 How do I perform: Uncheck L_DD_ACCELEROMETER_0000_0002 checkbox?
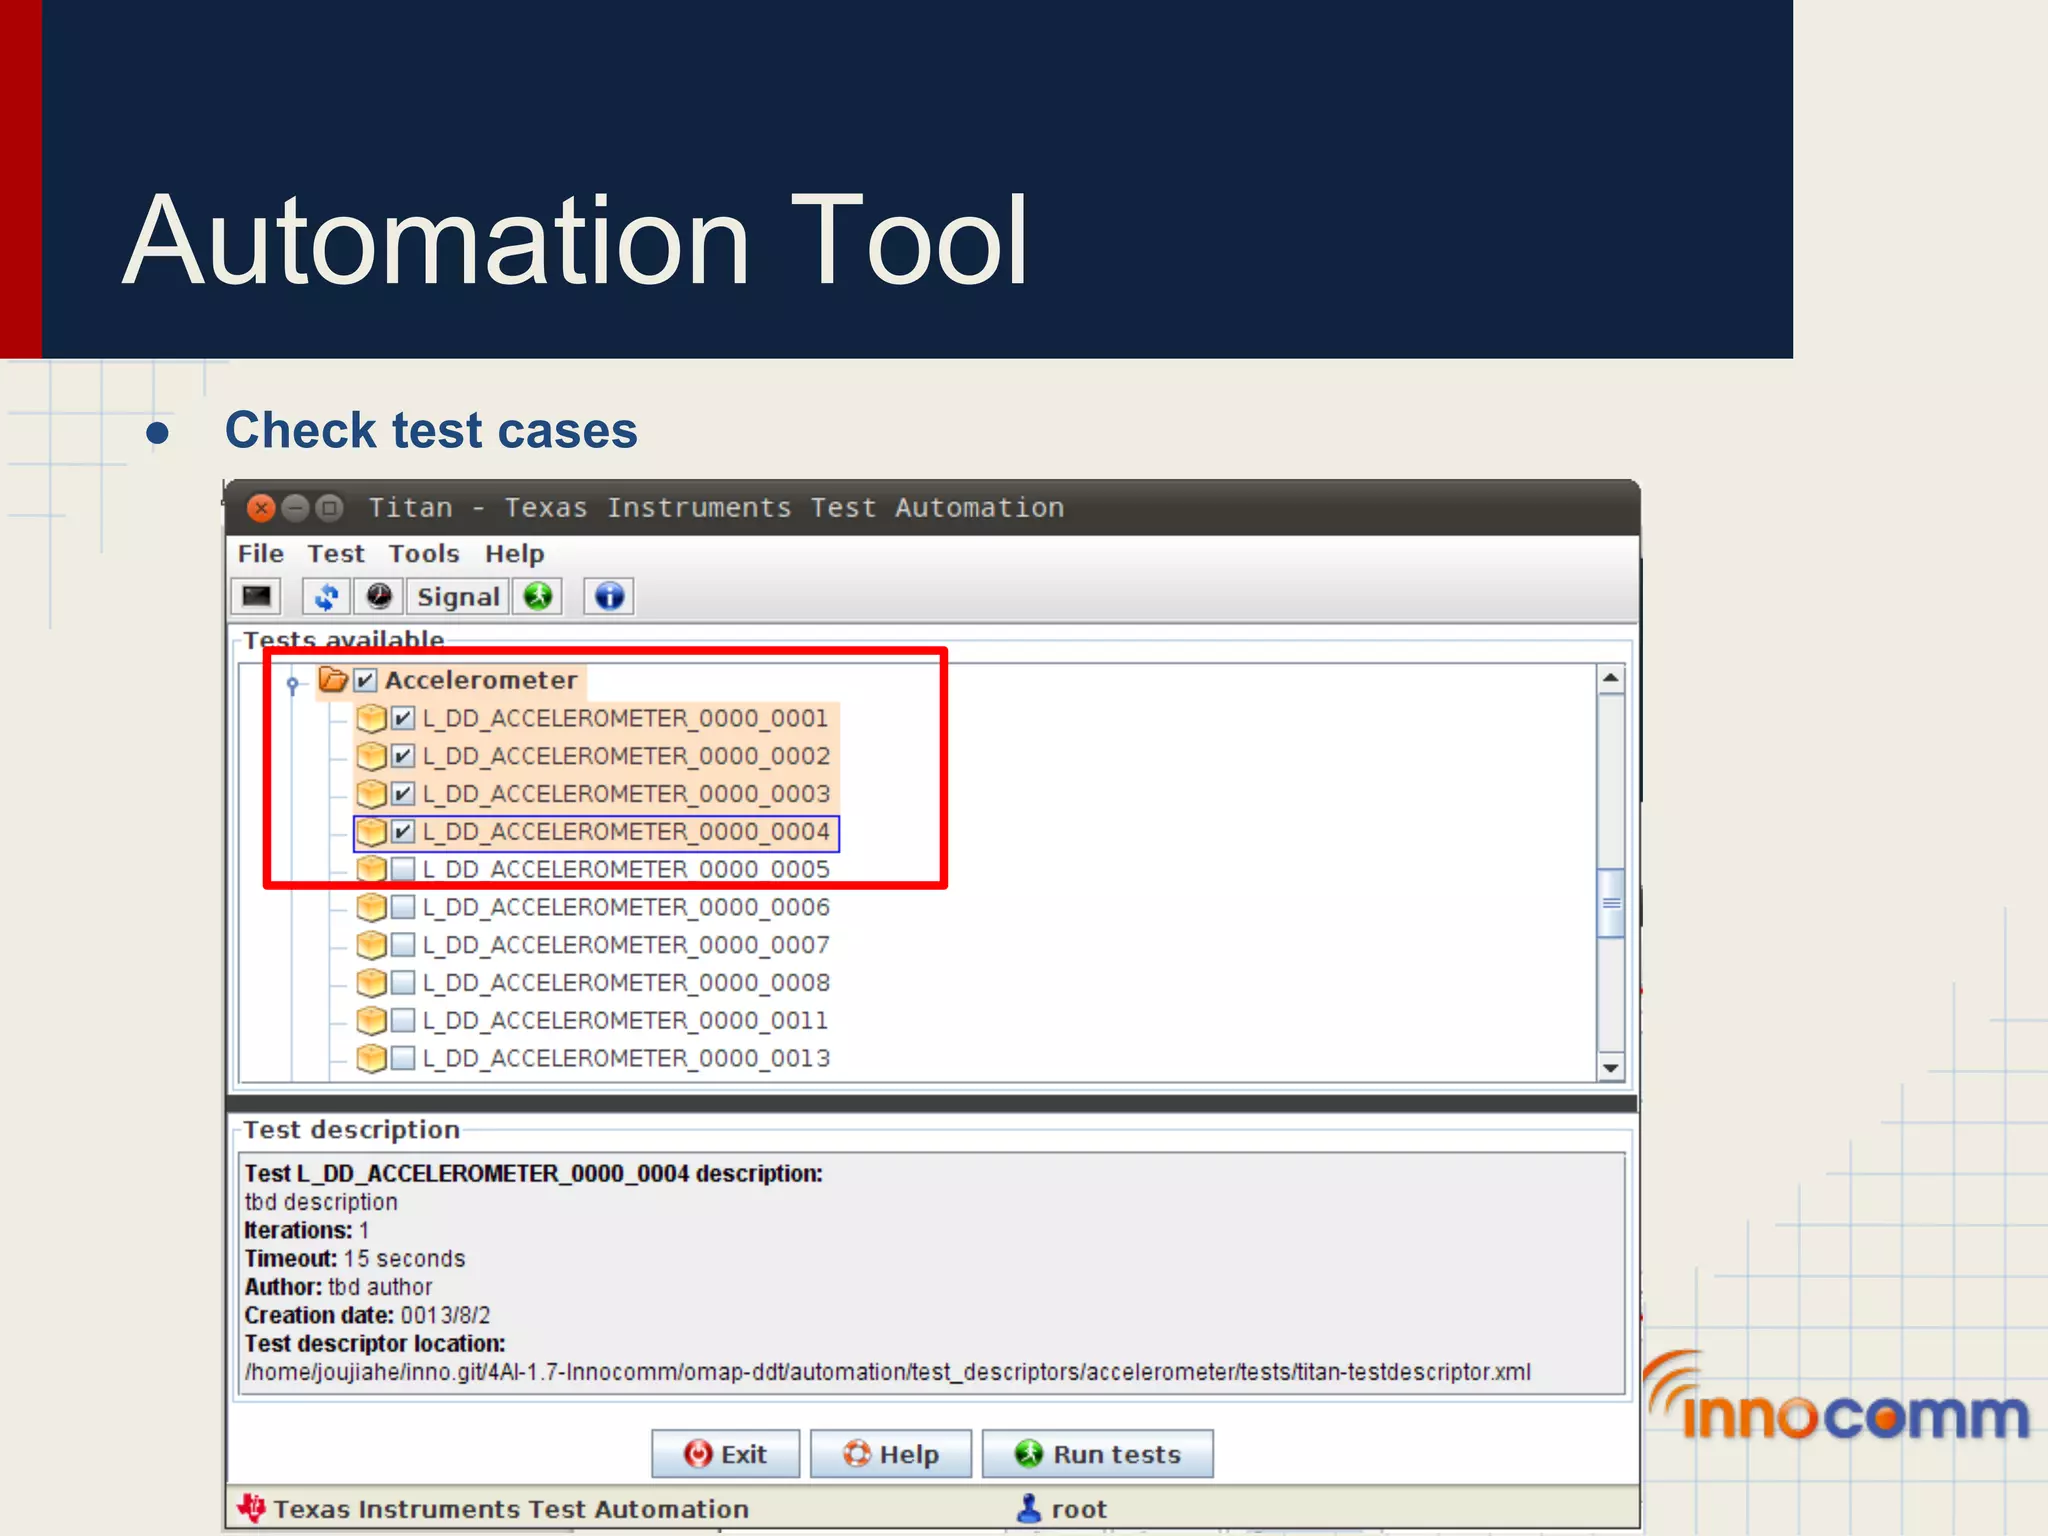(402, 756)
